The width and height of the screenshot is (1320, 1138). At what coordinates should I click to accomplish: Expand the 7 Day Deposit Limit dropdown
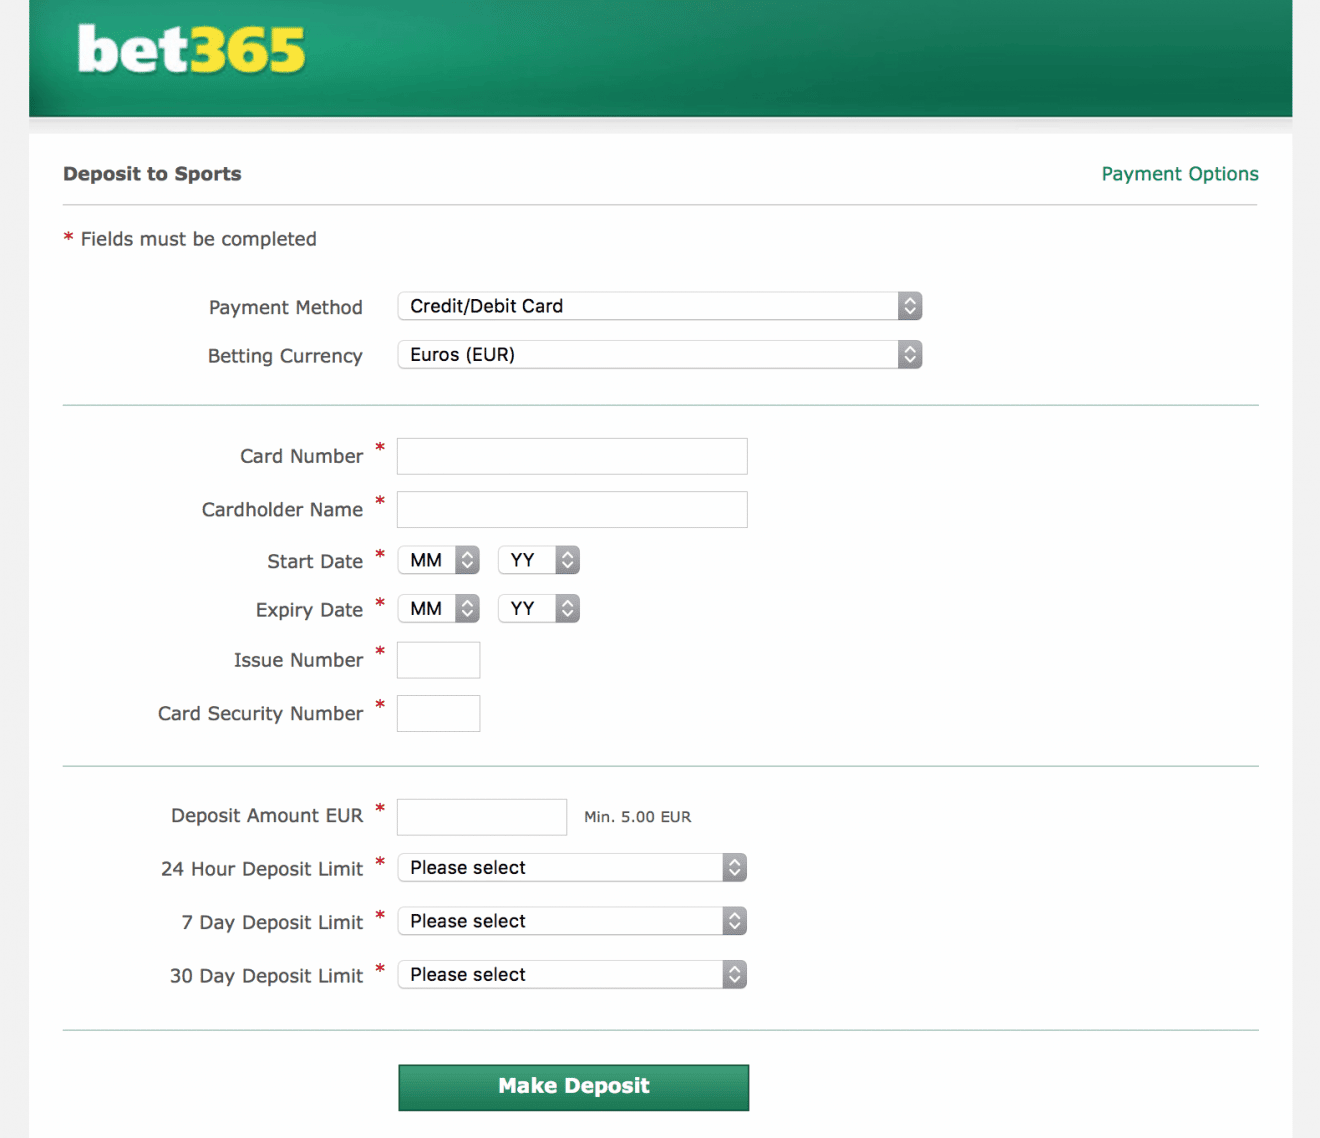[571, 921]
